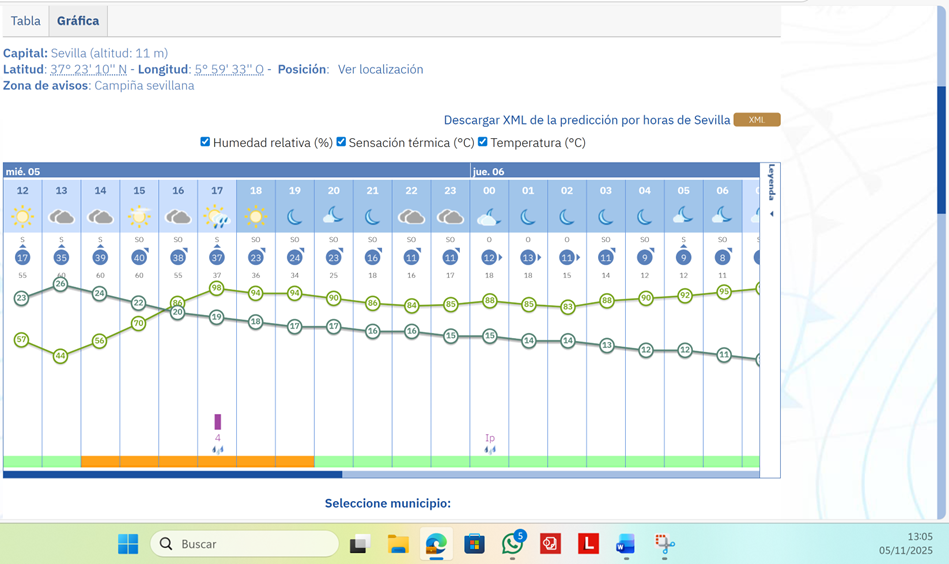Click the Sevilla (altitud: 11 m) link
Screen dimensions: 949x564
109,53
